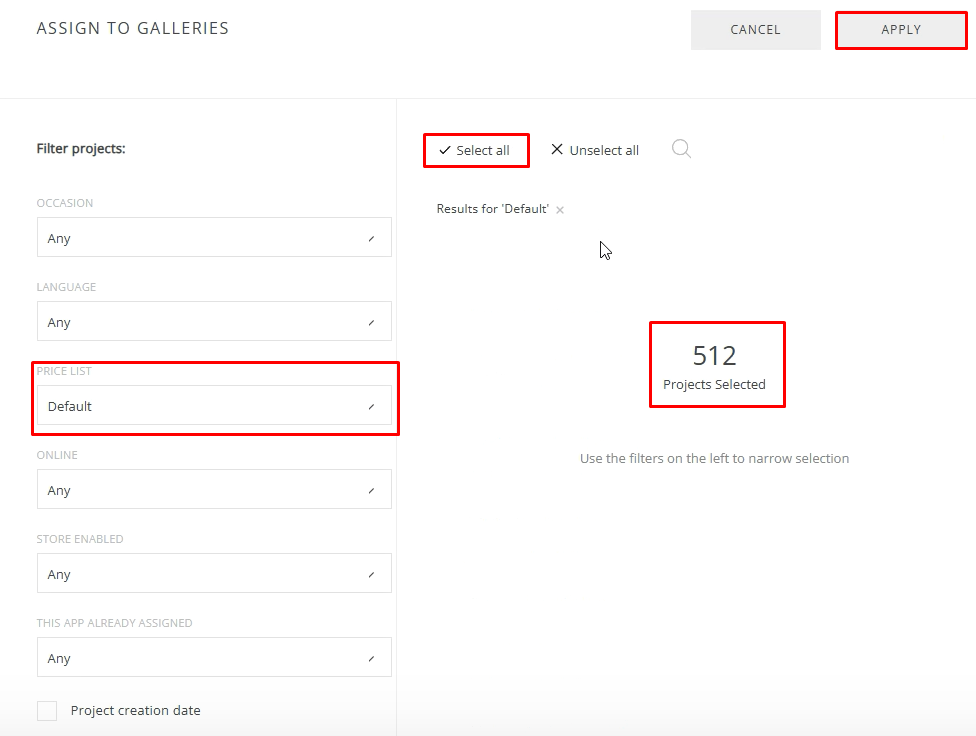This screenshot has height=736, width=976.
Task: Click the Select all button label
Action: 483,150
